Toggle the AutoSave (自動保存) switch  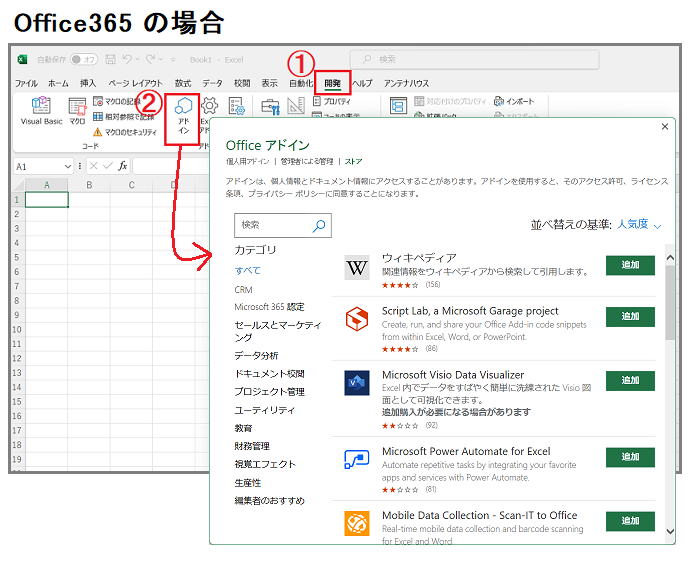coord(84,59)
